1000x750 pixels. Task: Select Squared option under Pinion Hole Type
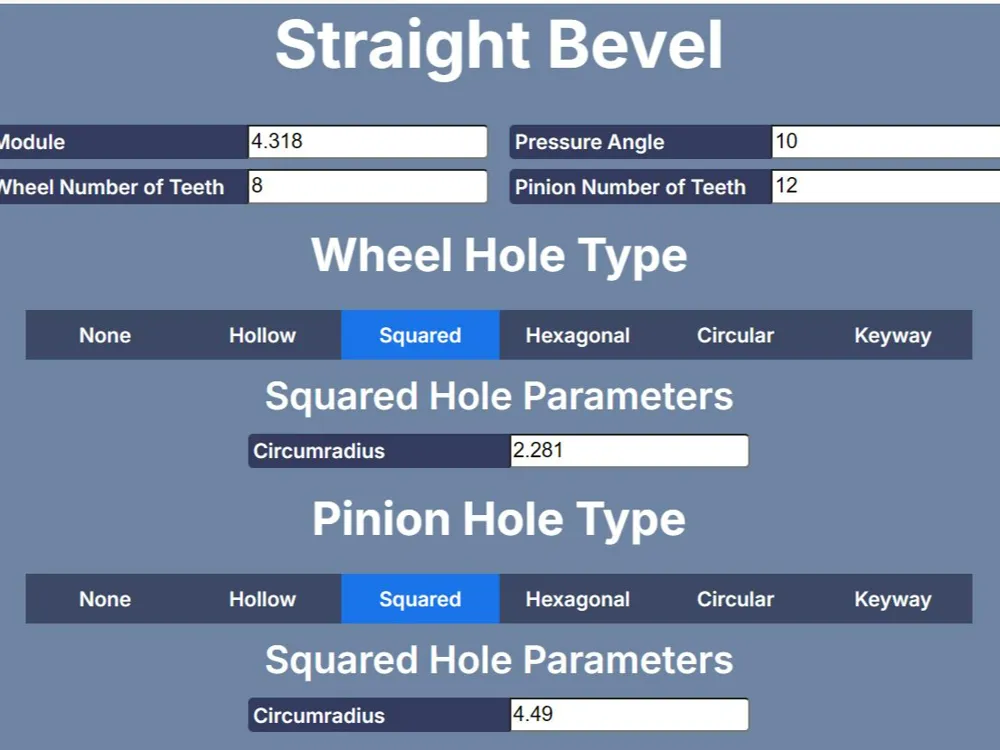(x=420, y=599)
